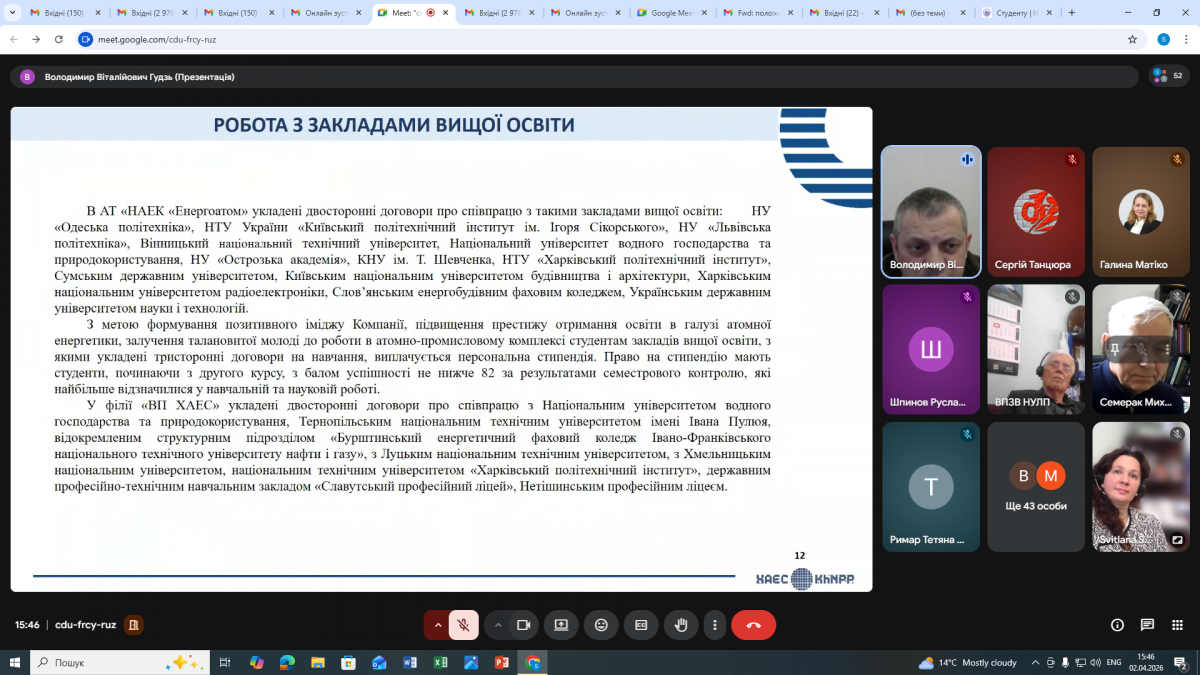The image size is (1200, 675).
Task: Show hidden tray icons chevron
Action: (1037, 662)
